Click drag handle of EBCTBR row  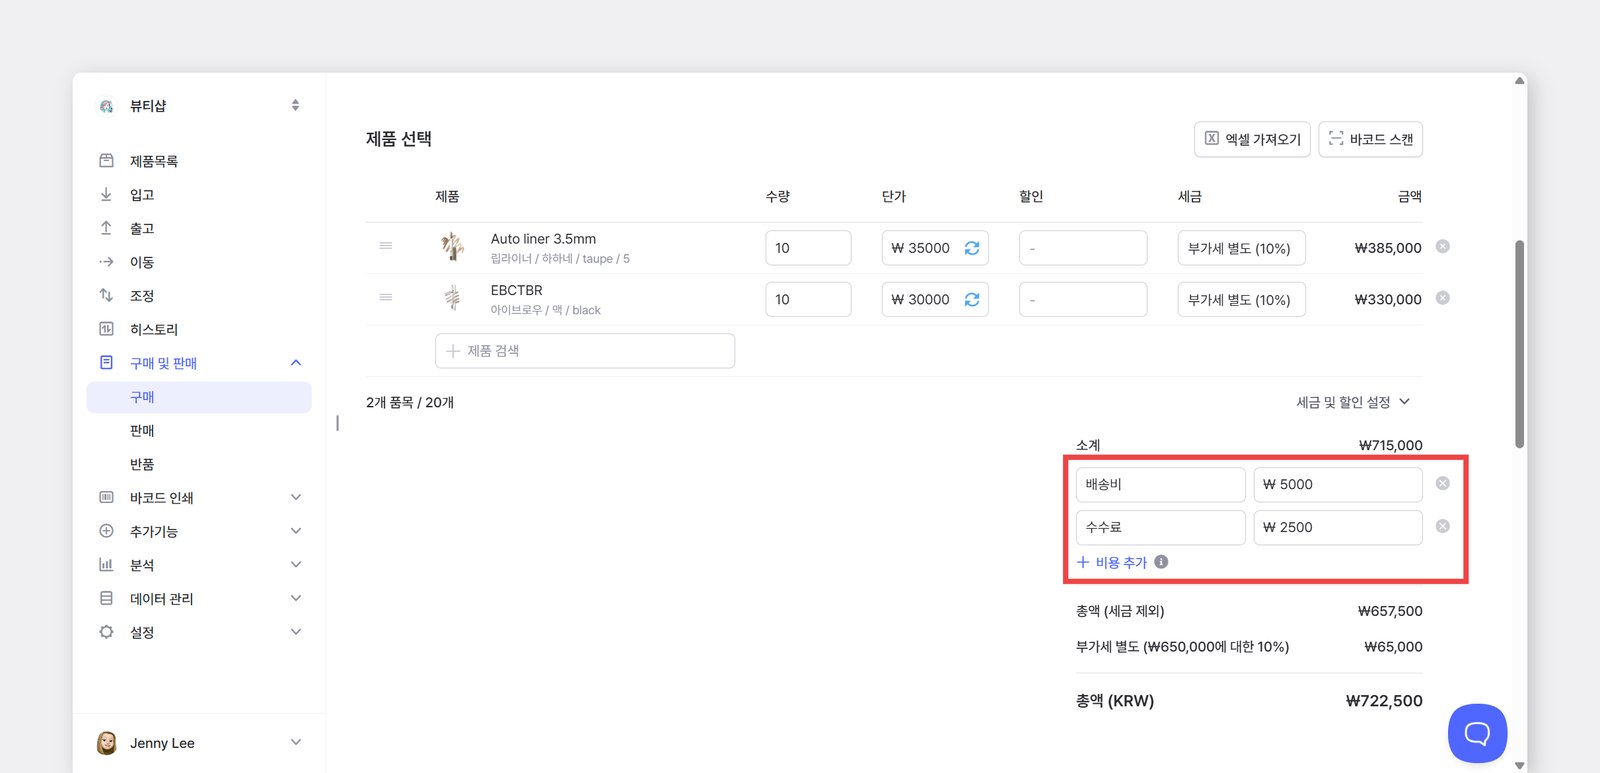(x=386, y=297)
